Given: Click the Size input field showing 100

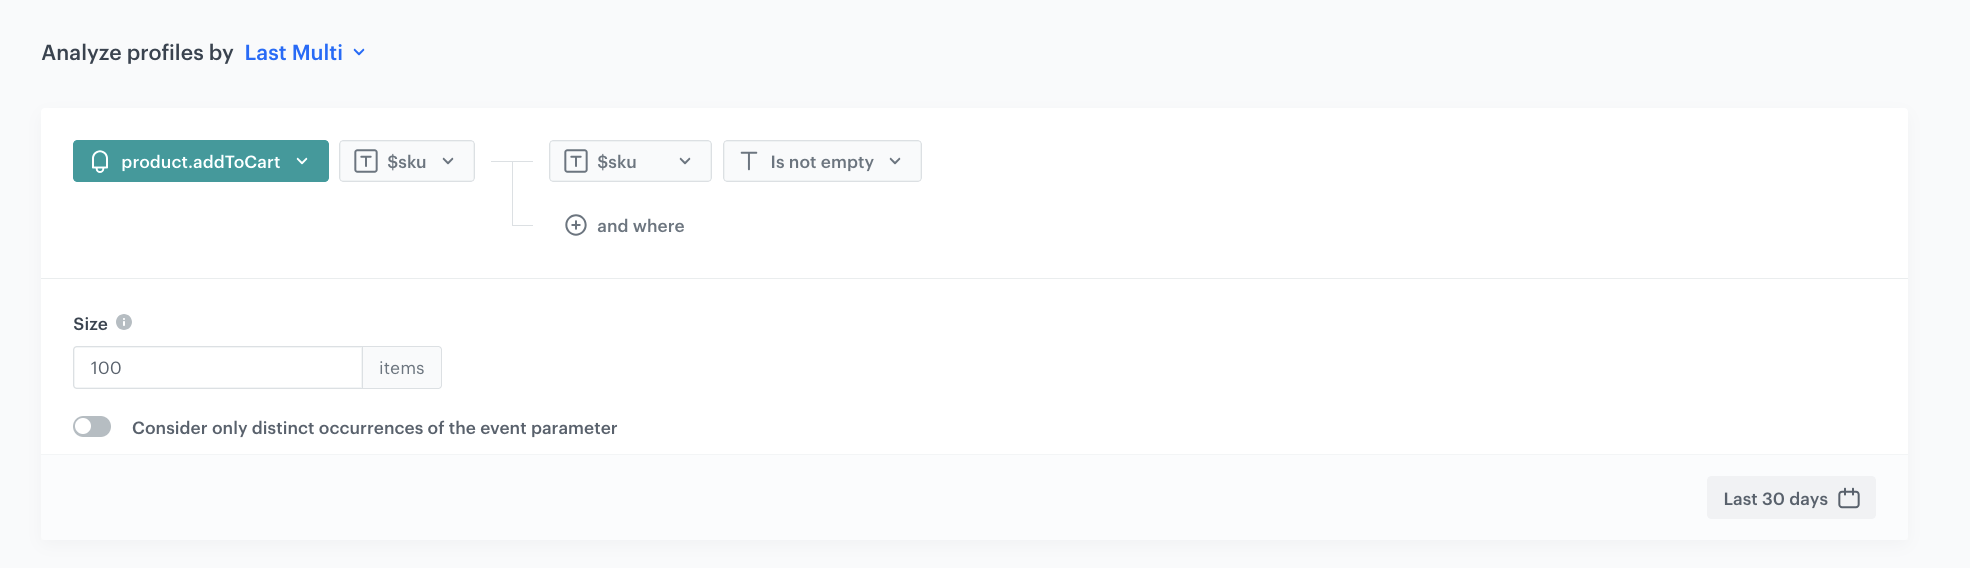Looking at the screenshot, I should point(217,368).
